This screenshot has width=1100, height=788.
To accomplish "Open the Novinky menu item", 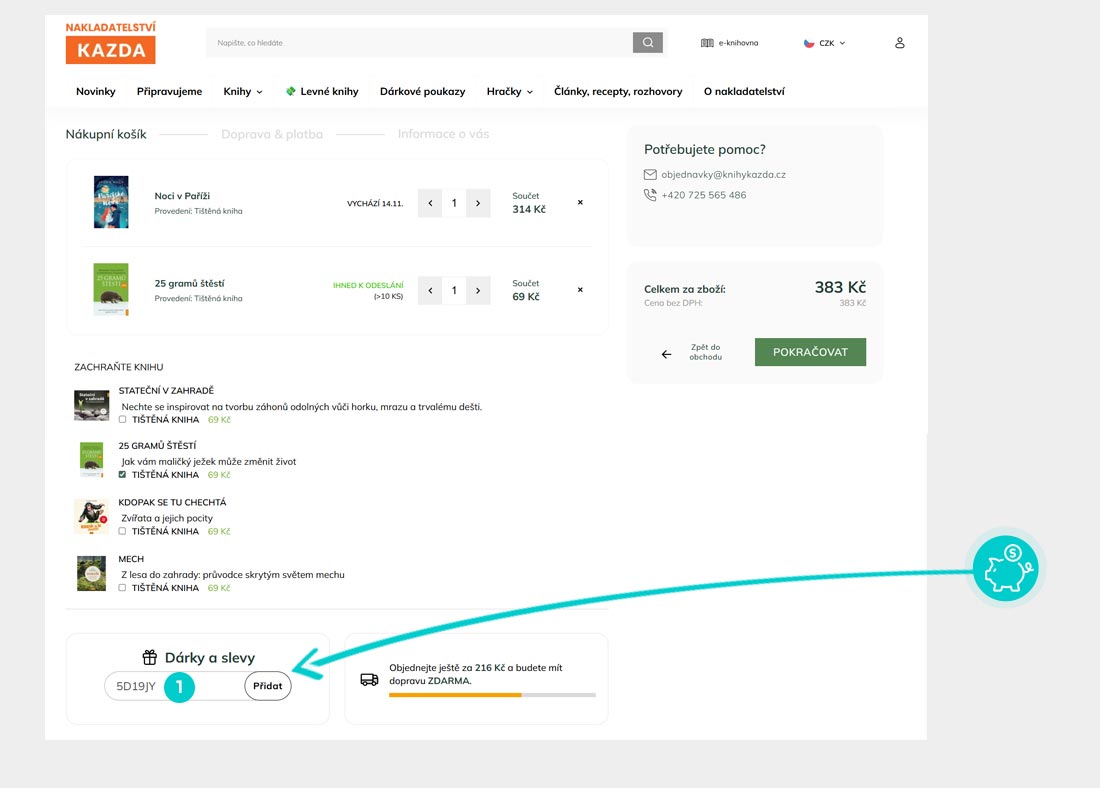I will [x=96, y=91].
